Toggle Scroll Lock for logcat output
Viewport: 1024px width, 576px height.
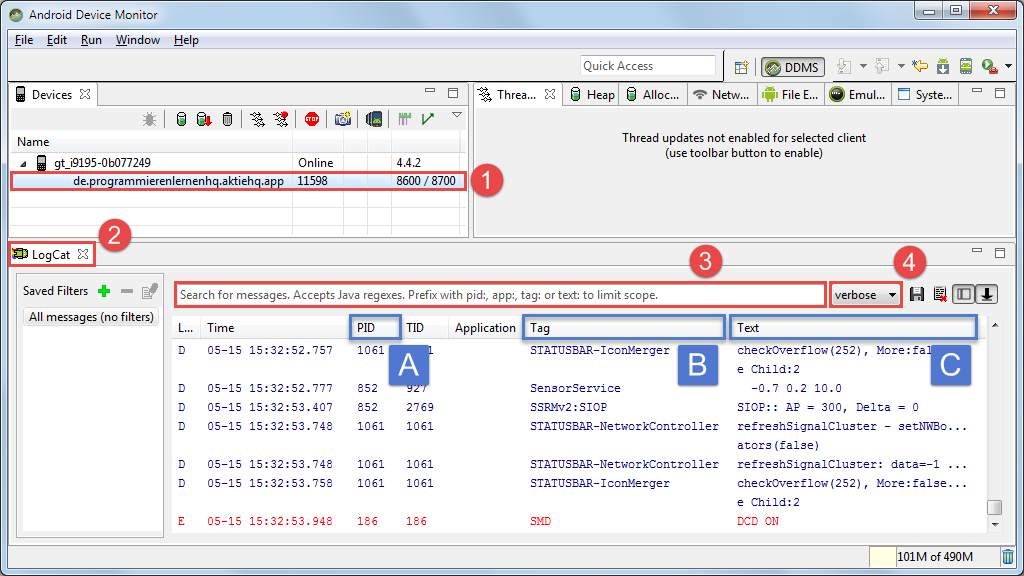click(x=987, y=295)
